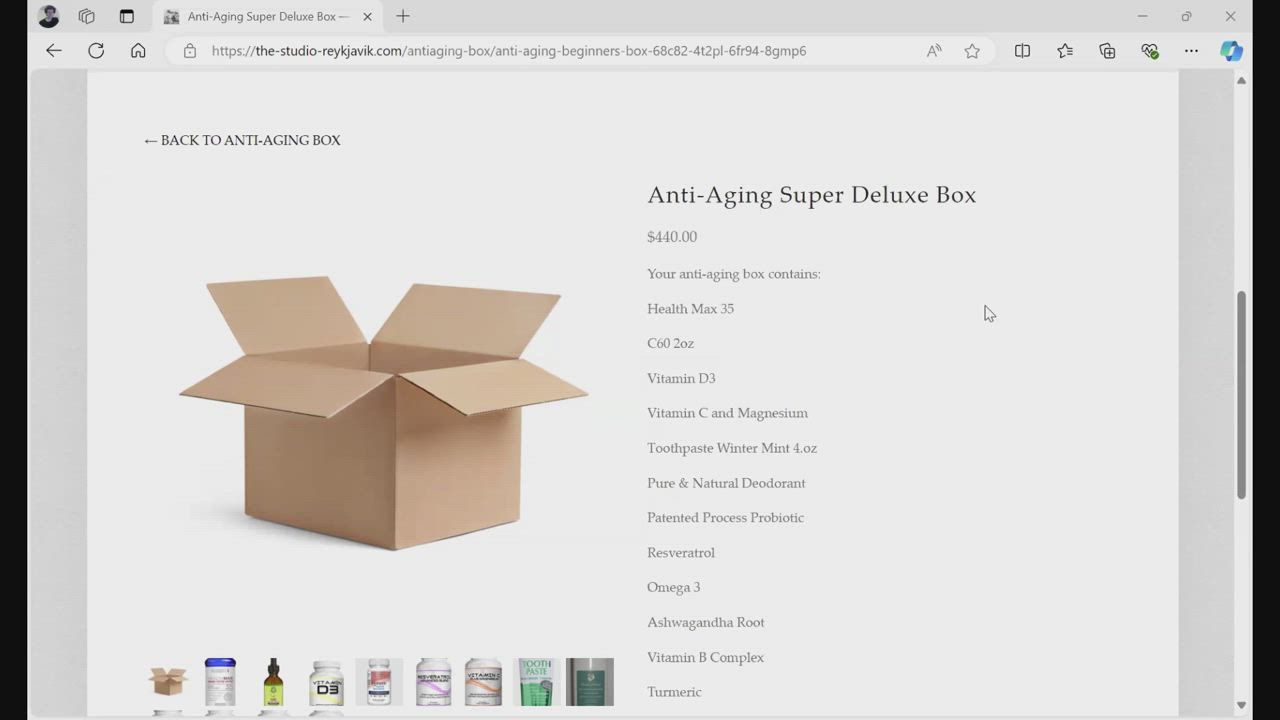The height and width of the screenshot is (720, 1280).
Task: Open Settings and more ellipsis menu
Action: (x=1191, y=51)
